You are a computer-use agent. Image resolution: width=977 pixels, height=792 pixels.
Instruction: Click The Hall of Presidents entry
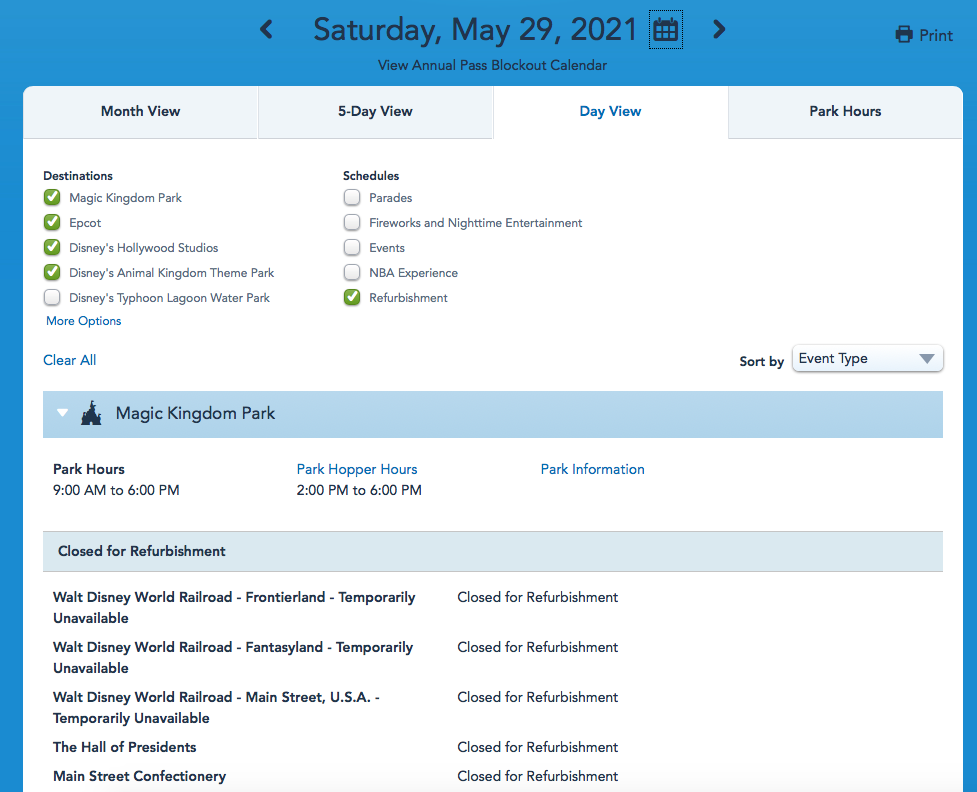125,747
